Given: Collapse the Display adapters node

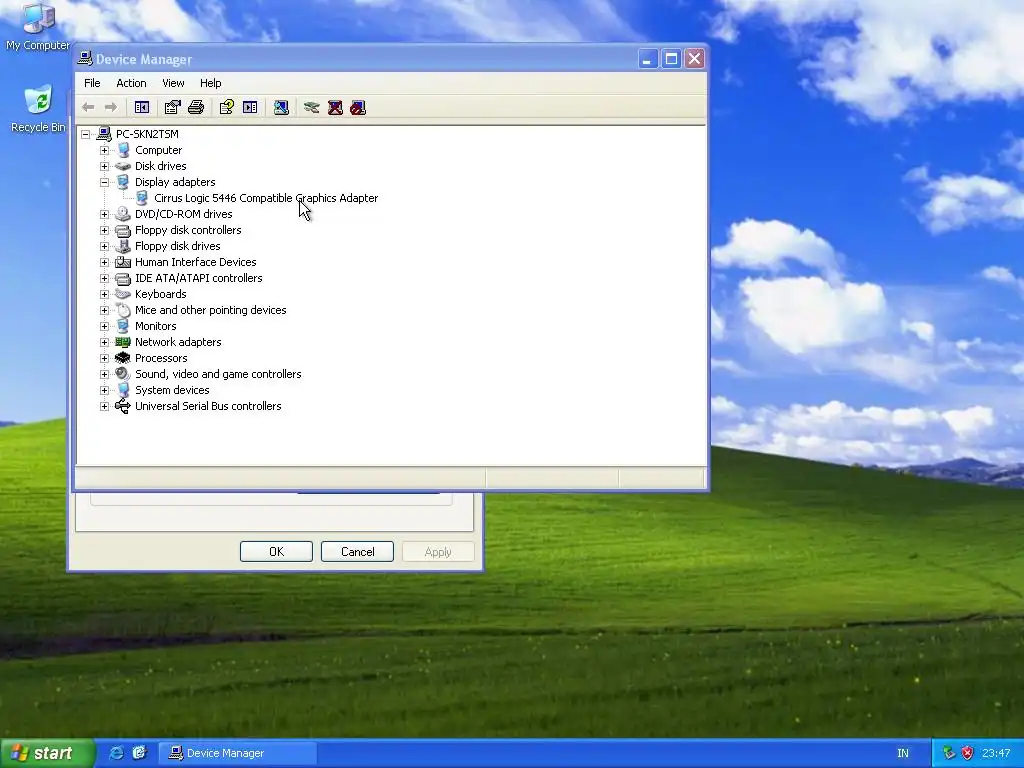Looking at the screenshot, I should click(x=104, y=182).
